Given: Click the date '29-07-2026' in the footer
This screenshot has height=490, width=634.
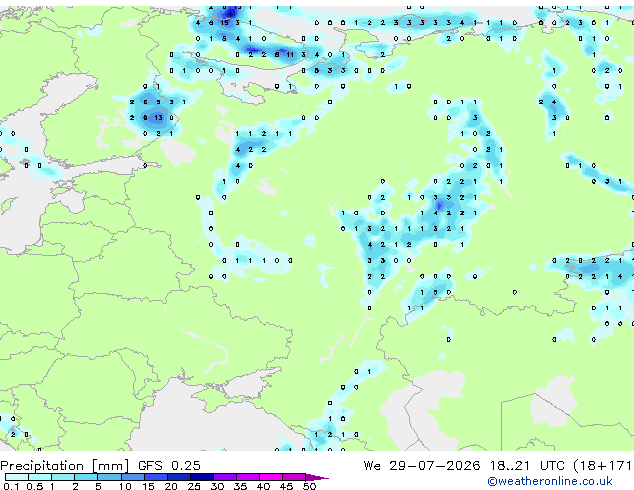Looking at the screenshot, I should pyautogui.click(x=435, y=466).
